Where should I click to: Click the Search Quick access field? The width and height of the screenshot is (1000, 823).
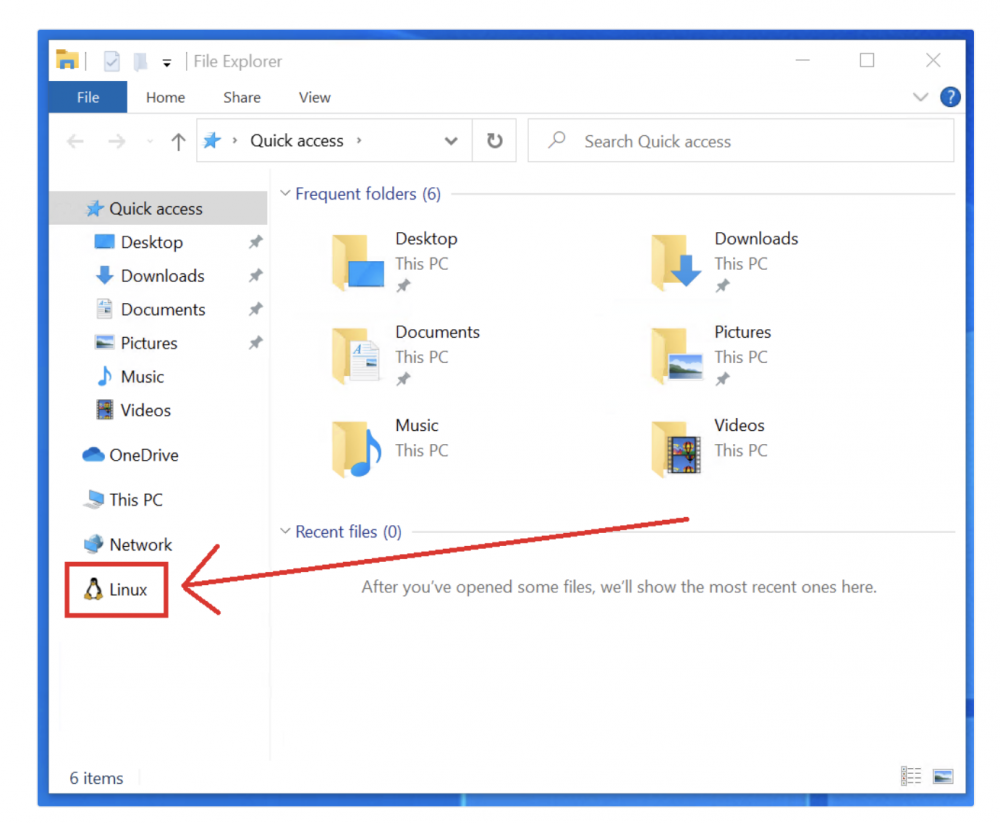pos(740,141)
